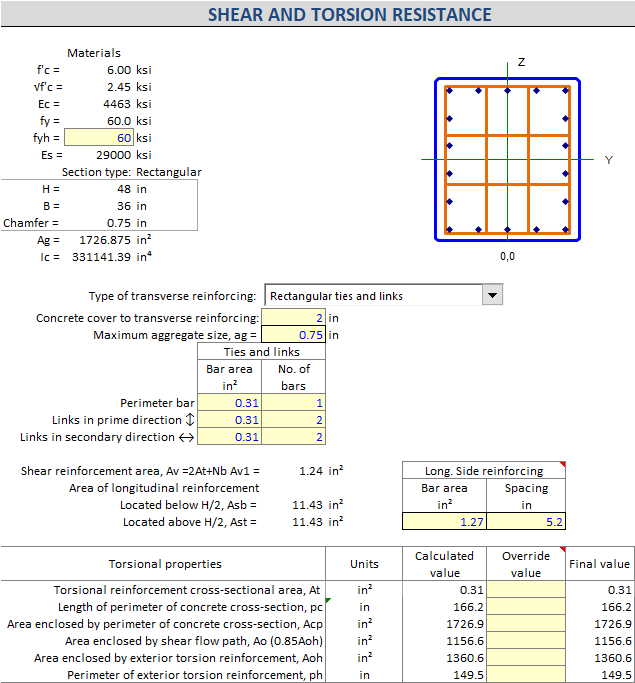Image resolution: width=635 pixels, height=683 pixels.
Task: Click the Av value 1.24
Action: (x=311, y=471)
